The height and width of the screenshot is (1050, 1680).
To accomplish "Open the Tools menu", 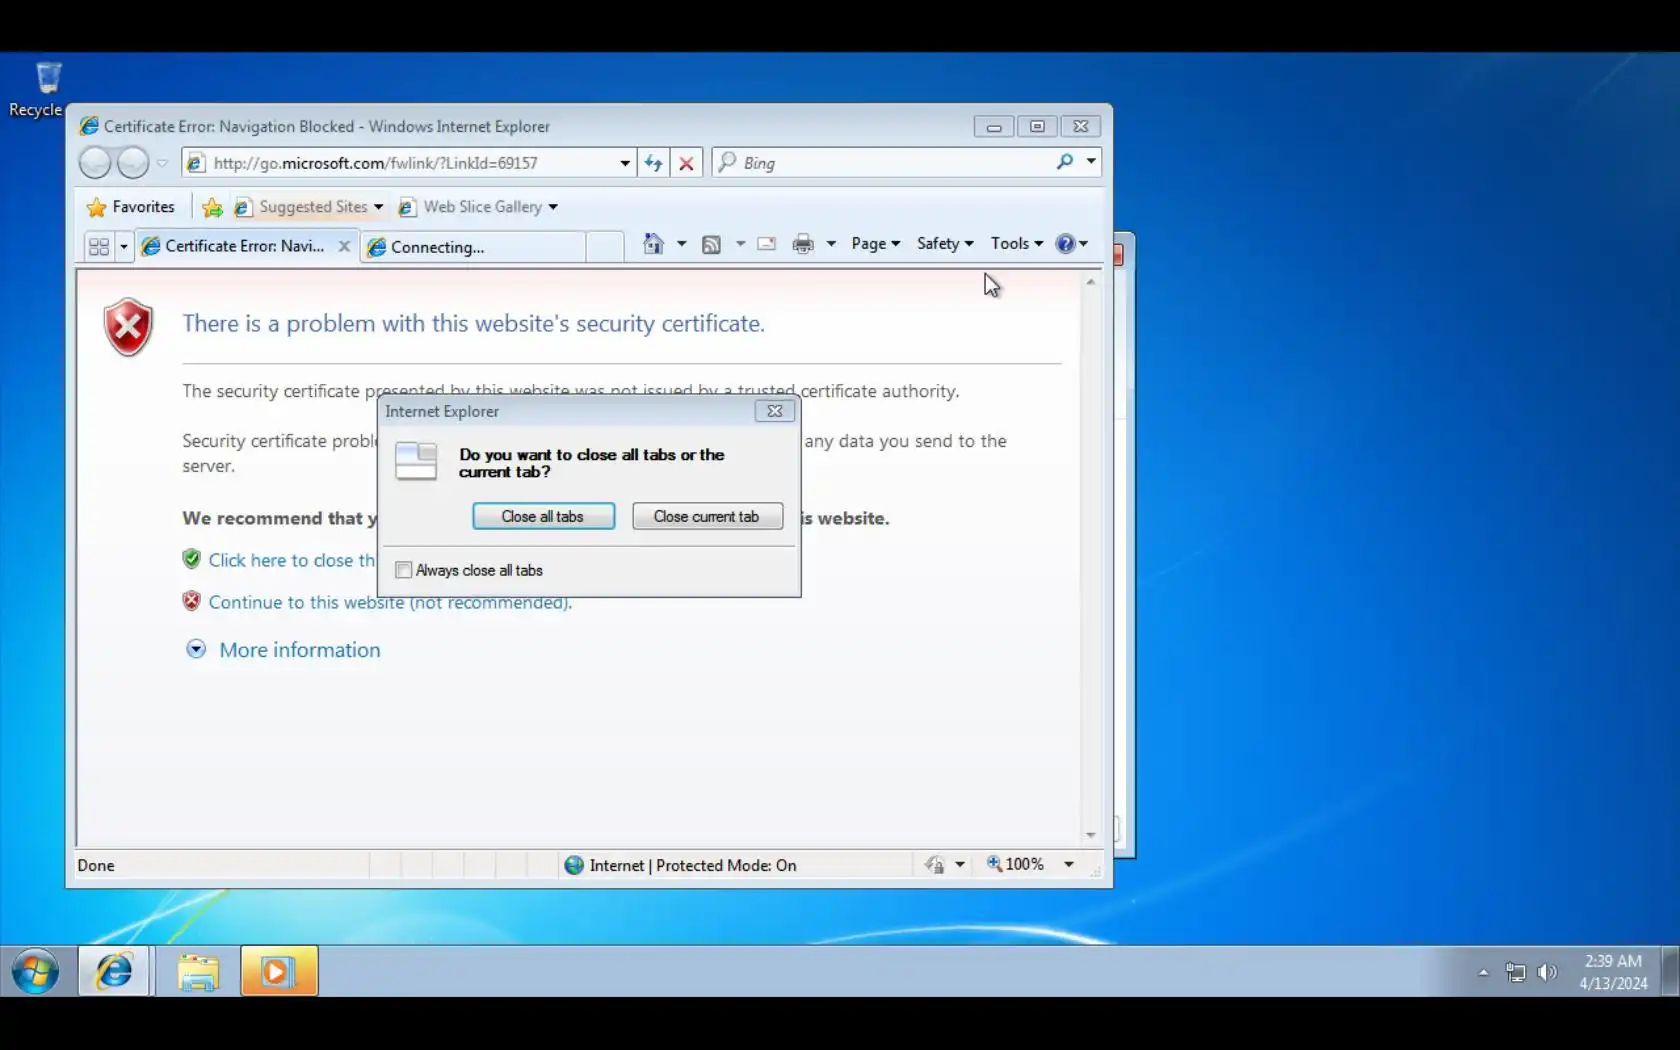I will click(1017, 244).
